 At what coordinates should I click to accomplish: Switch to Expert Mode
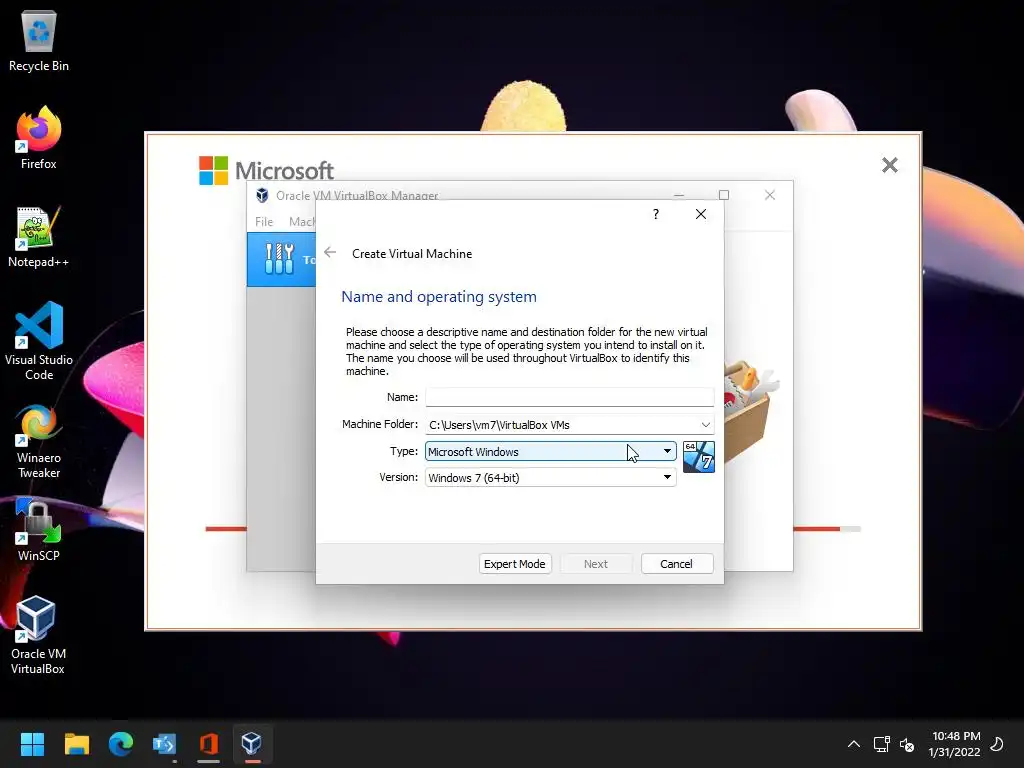pyautogui.click(x=515, y=564)
